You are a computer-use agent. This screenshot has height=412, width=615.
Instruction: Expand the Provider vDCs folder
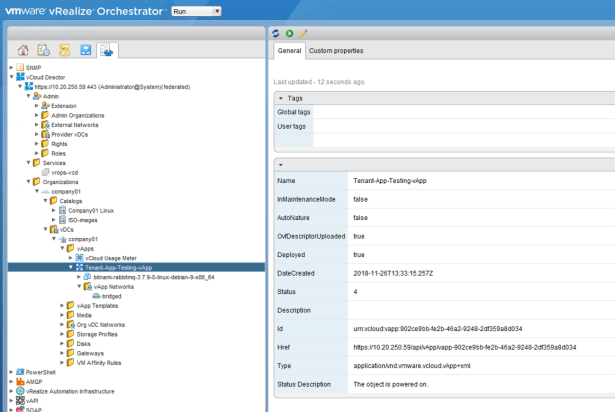37,134
